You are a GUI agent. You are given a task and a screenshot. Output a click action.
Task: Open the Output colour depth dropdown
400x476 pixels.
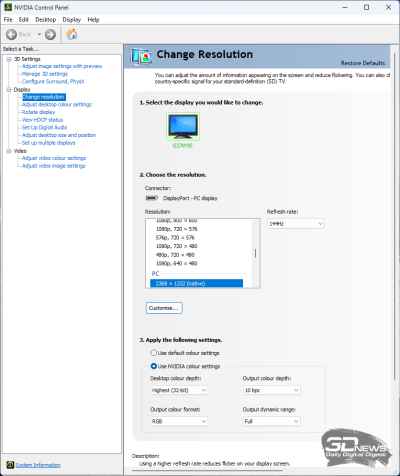[x=272, y=390]
